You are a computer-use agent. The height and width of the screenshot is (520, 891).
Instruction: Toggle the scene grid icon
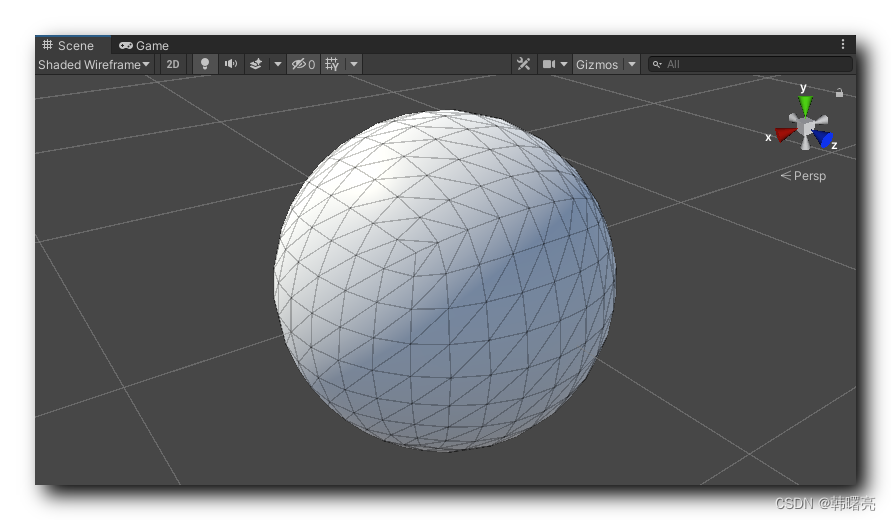click(332, 64)
